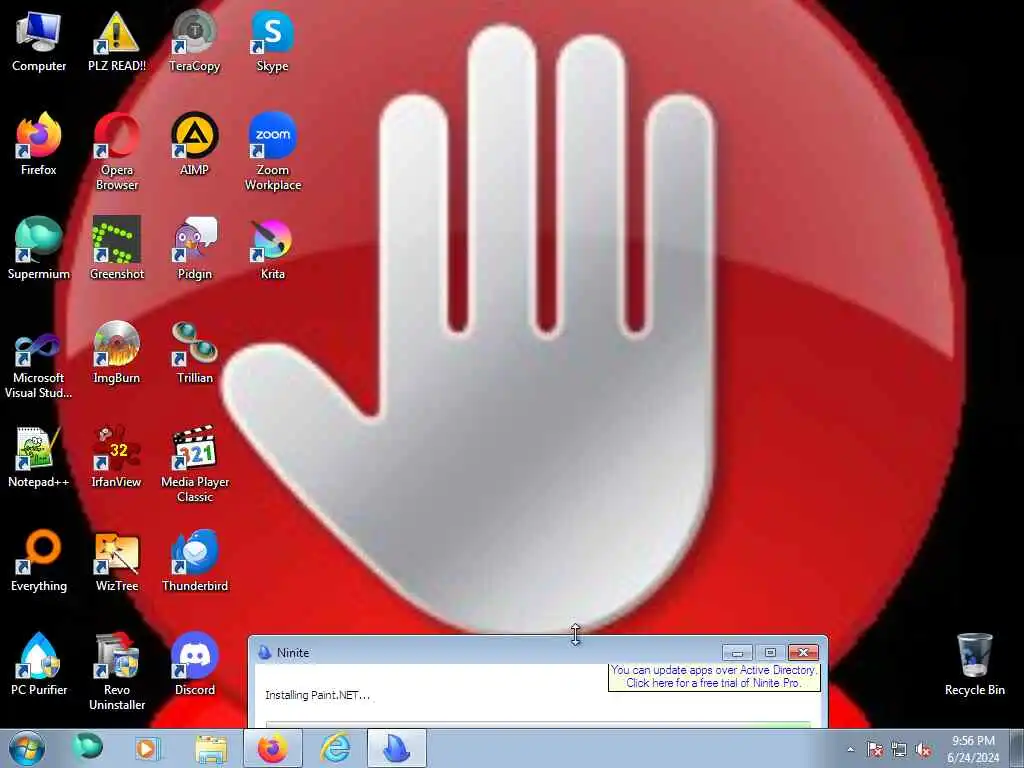The width and height of the screenshot is (1024, 768).
Task: Select the Opera Browser icon
Action: (116, 152)
